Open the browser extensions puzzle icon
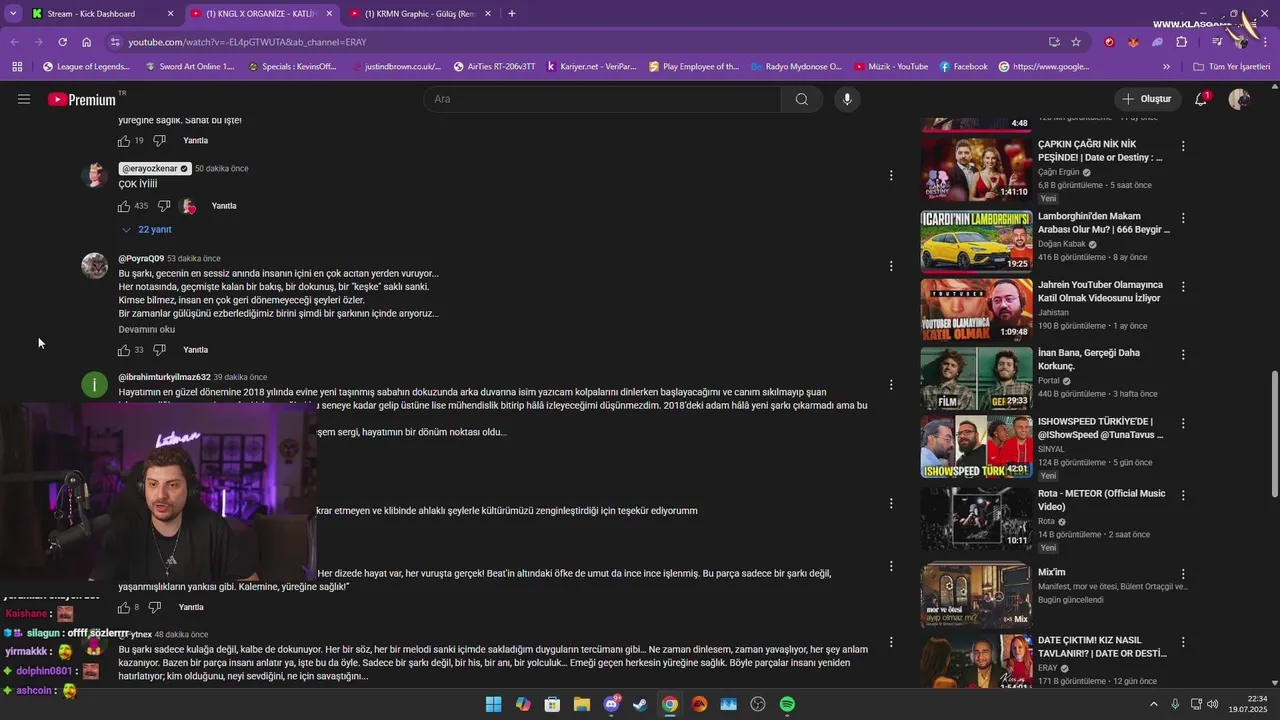Image resolution: width=1280 pixels, height=720 pixels. pos(1182,42)
